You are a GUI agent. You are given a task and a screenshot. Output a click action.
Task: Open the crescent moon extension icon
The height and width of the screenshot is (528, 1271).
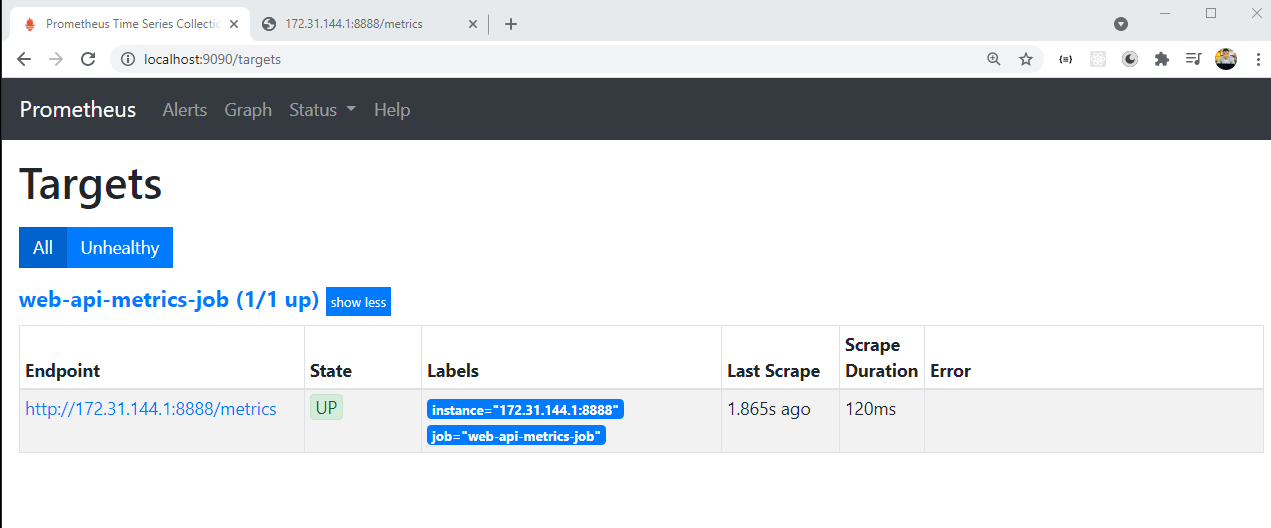coord(1130,59)
